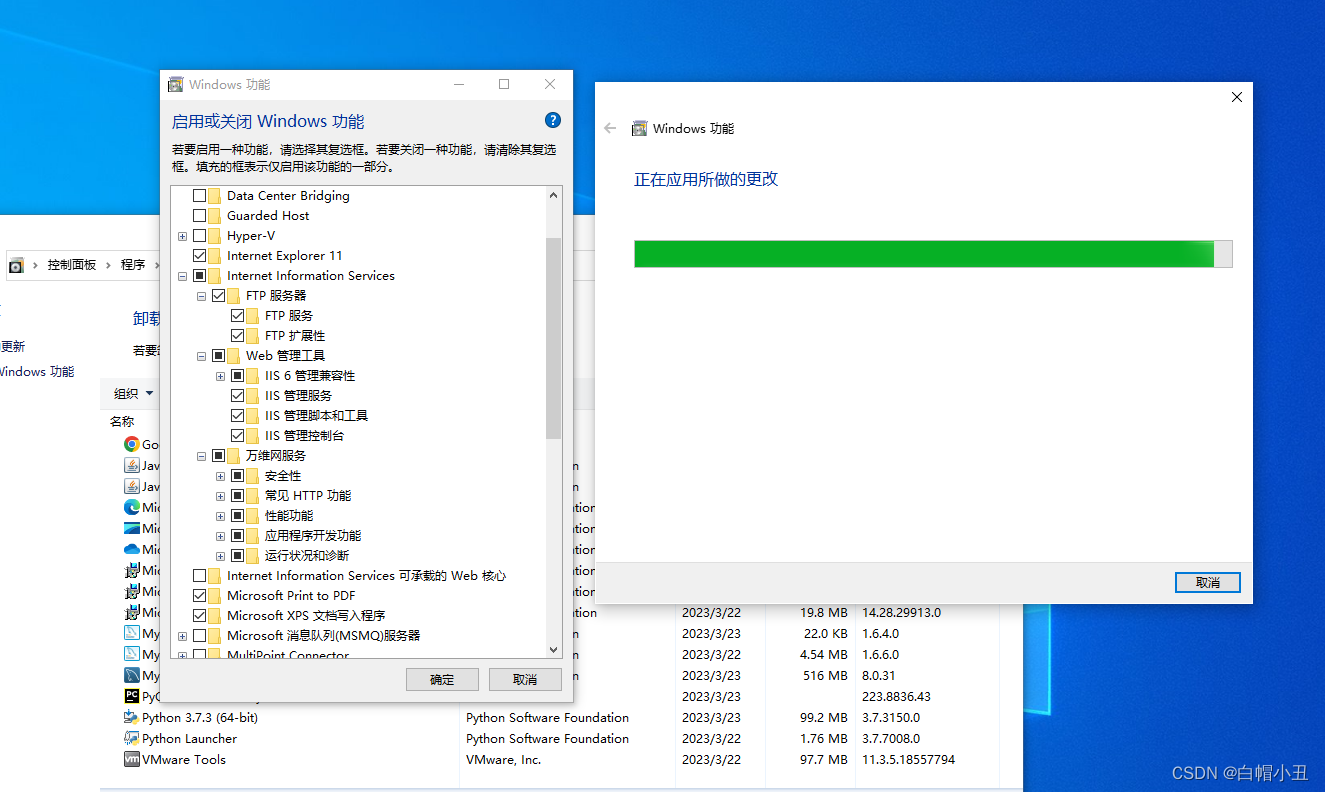Uncheck the IIS 管理控制台 checkbox
Screen dimensions: 1325x792
coord(237,436)
